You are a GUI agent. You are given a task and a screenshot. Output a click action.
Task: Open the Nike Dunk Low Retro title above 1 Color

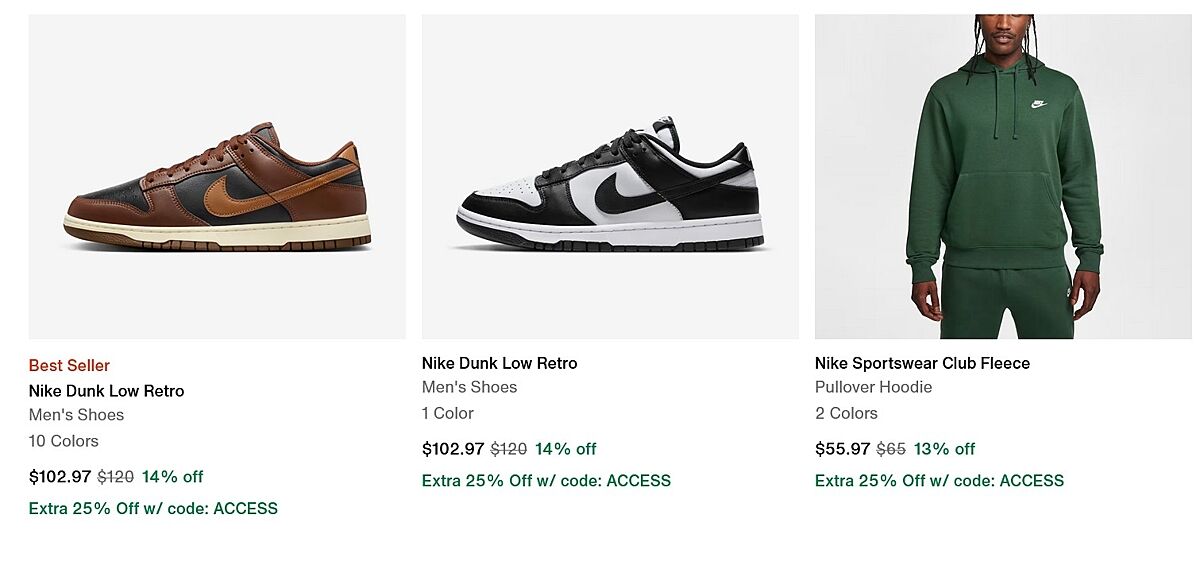tap(499, 363)
